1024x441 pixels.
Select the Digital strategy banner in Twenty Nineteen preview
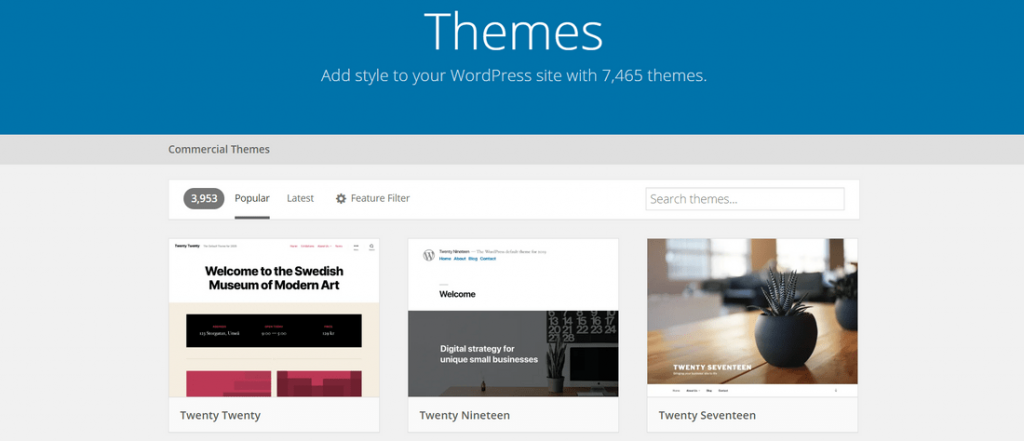(x=489, y=354)
